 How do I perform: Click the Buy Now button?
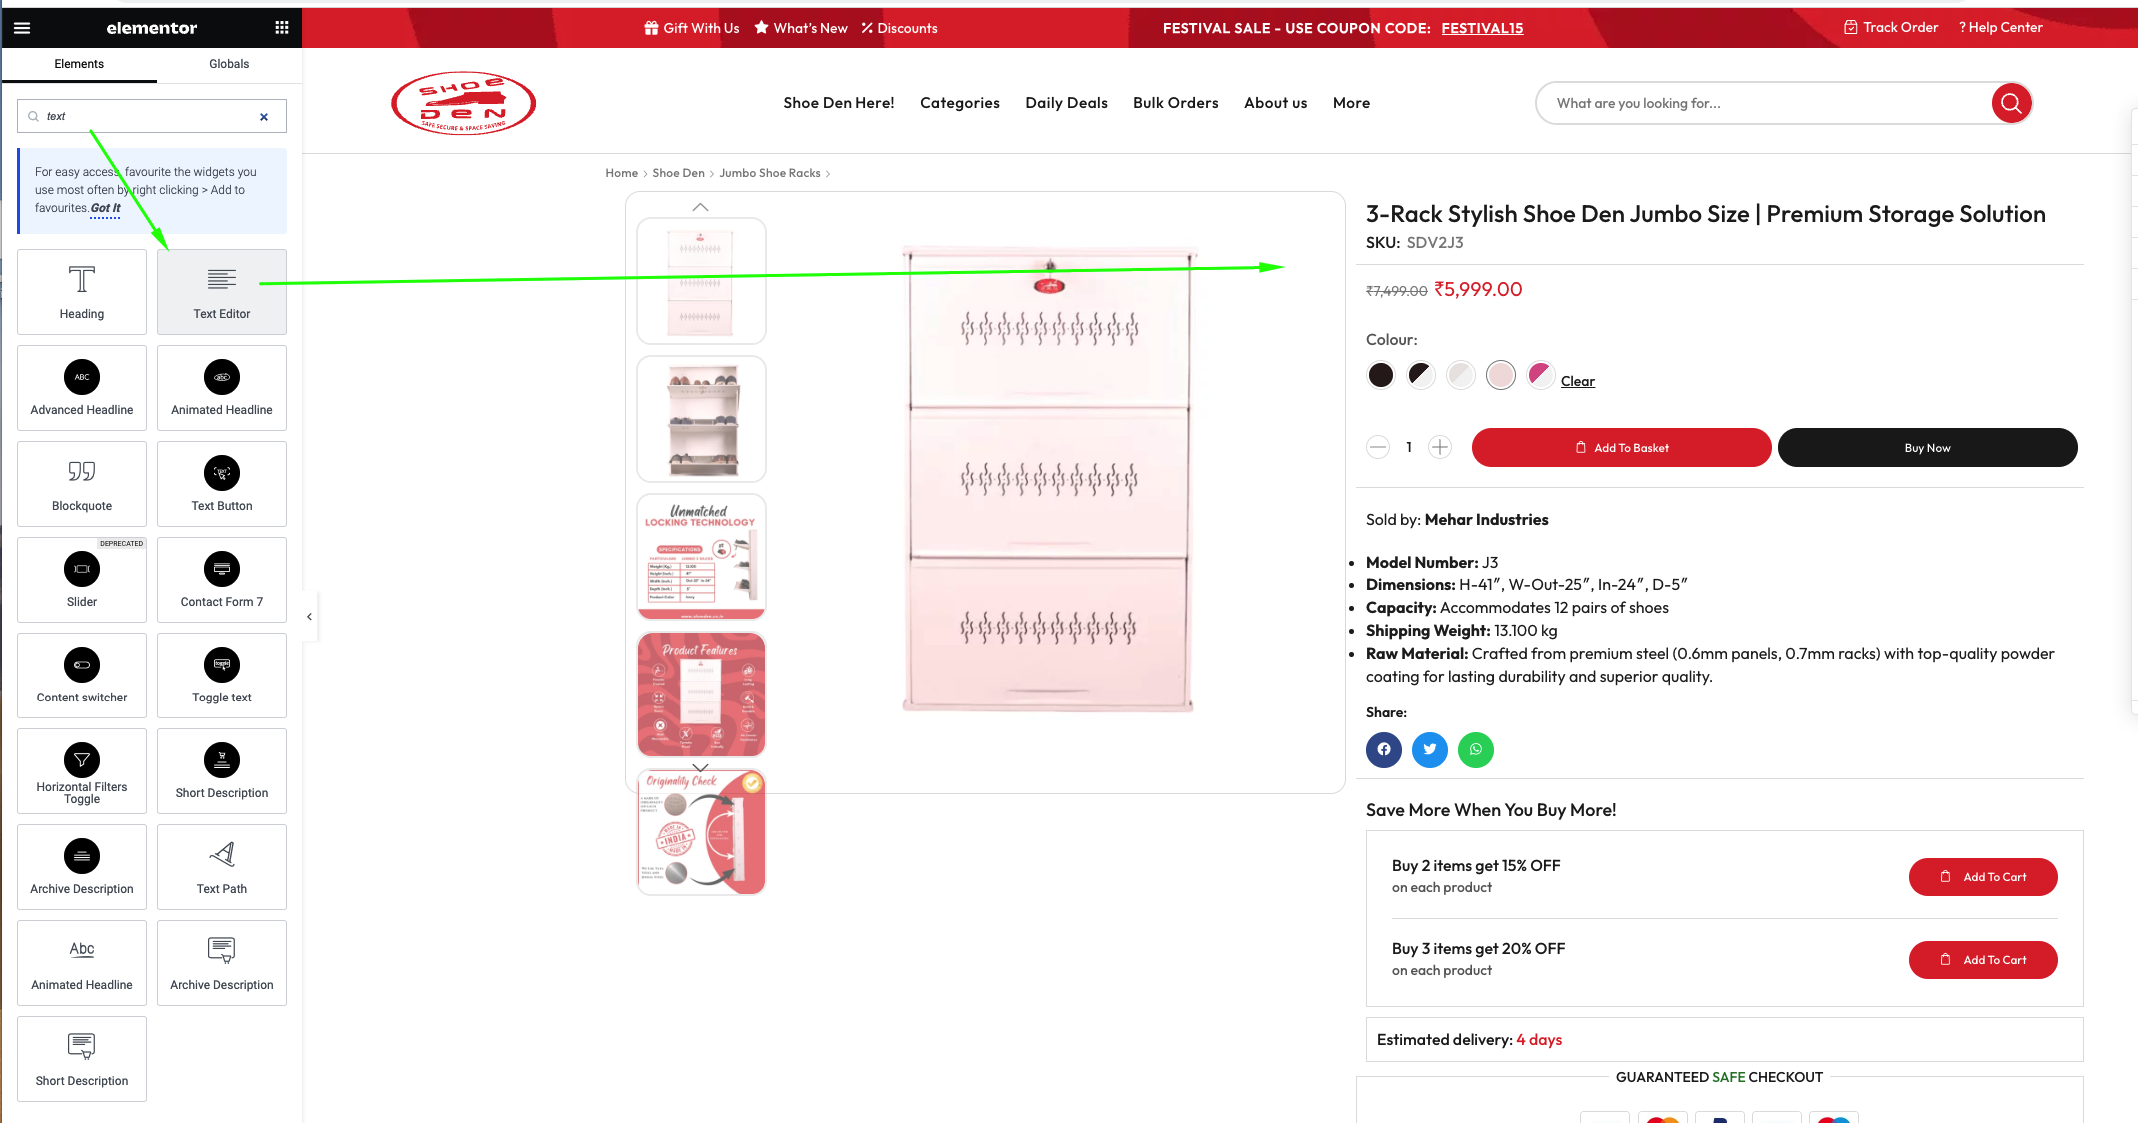[1927, 447]
